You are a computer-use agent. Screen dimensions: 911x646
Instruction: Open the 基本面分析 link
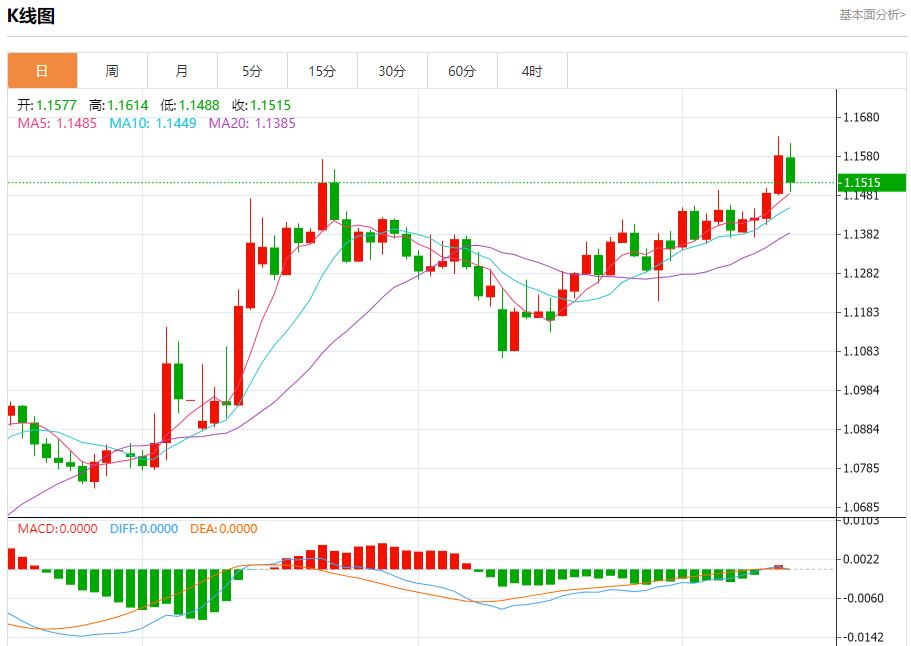(x=871, y=15)
